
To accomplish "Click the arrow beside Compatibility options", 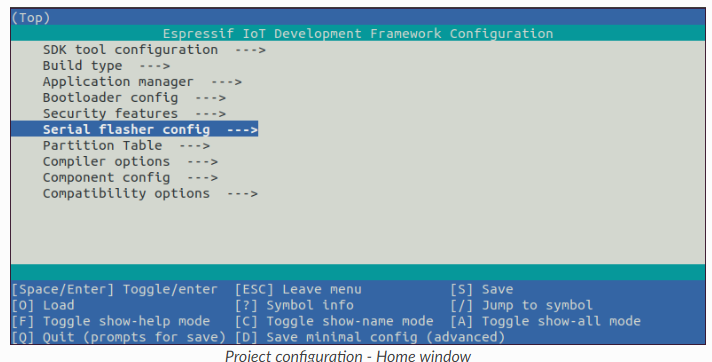I will coord(242,194).
